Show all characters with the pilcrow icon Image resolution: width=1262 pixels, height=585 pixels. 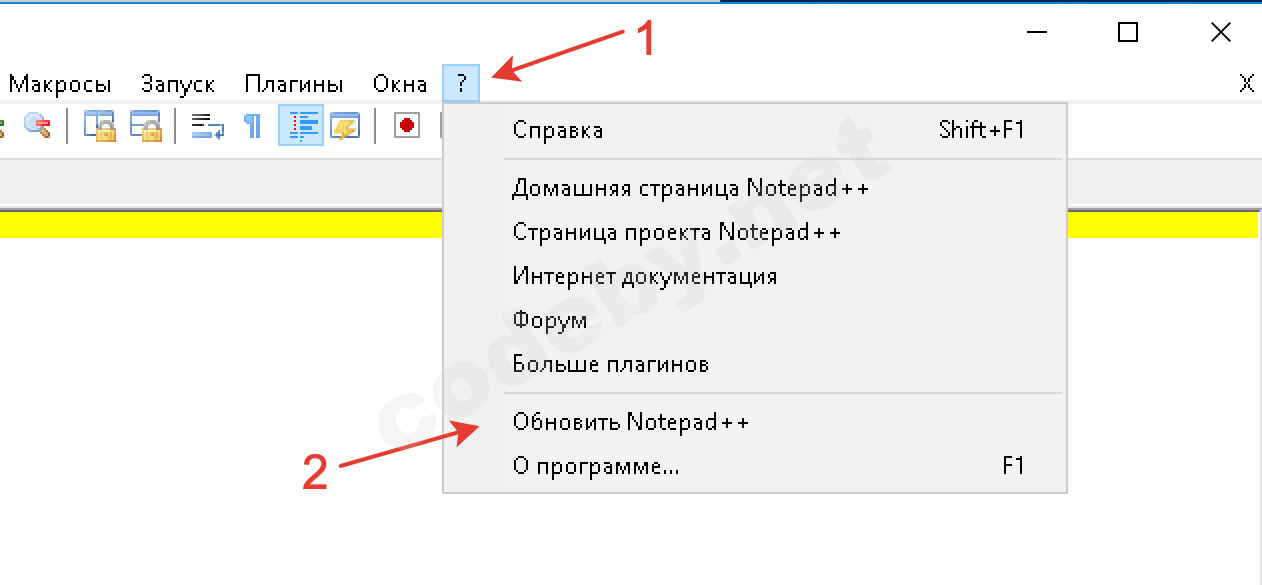tap(253, 125)
